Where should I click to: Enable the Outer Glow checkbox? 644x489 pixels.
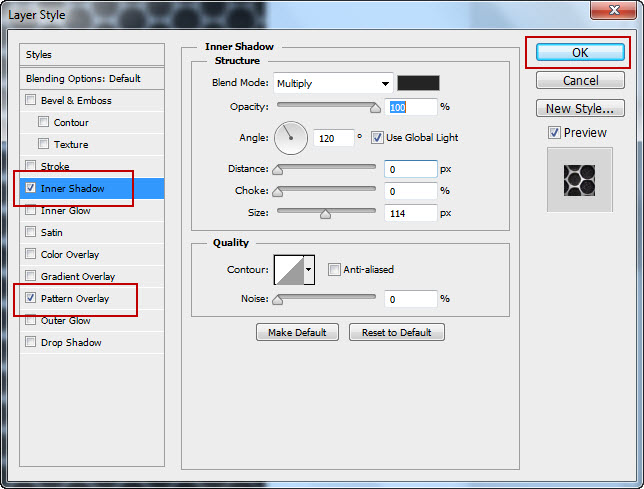[x=30, y=320]
